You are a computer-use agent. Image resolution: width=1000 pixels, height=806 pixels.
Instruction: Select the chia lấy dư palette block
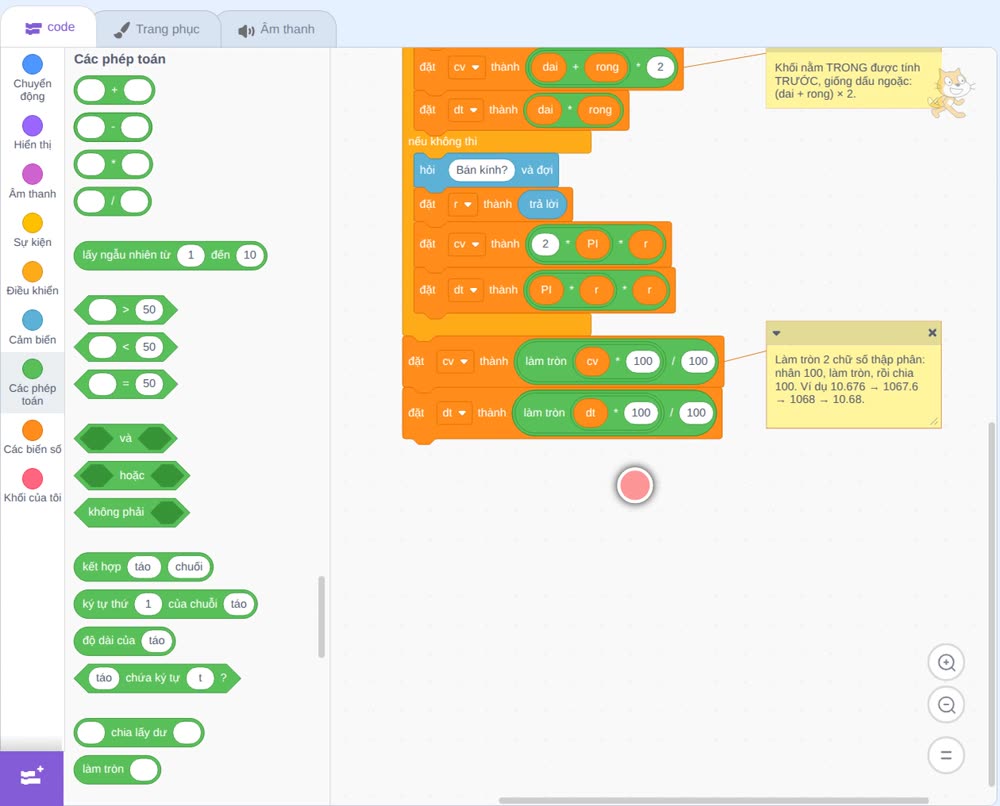tap(139, 733)
